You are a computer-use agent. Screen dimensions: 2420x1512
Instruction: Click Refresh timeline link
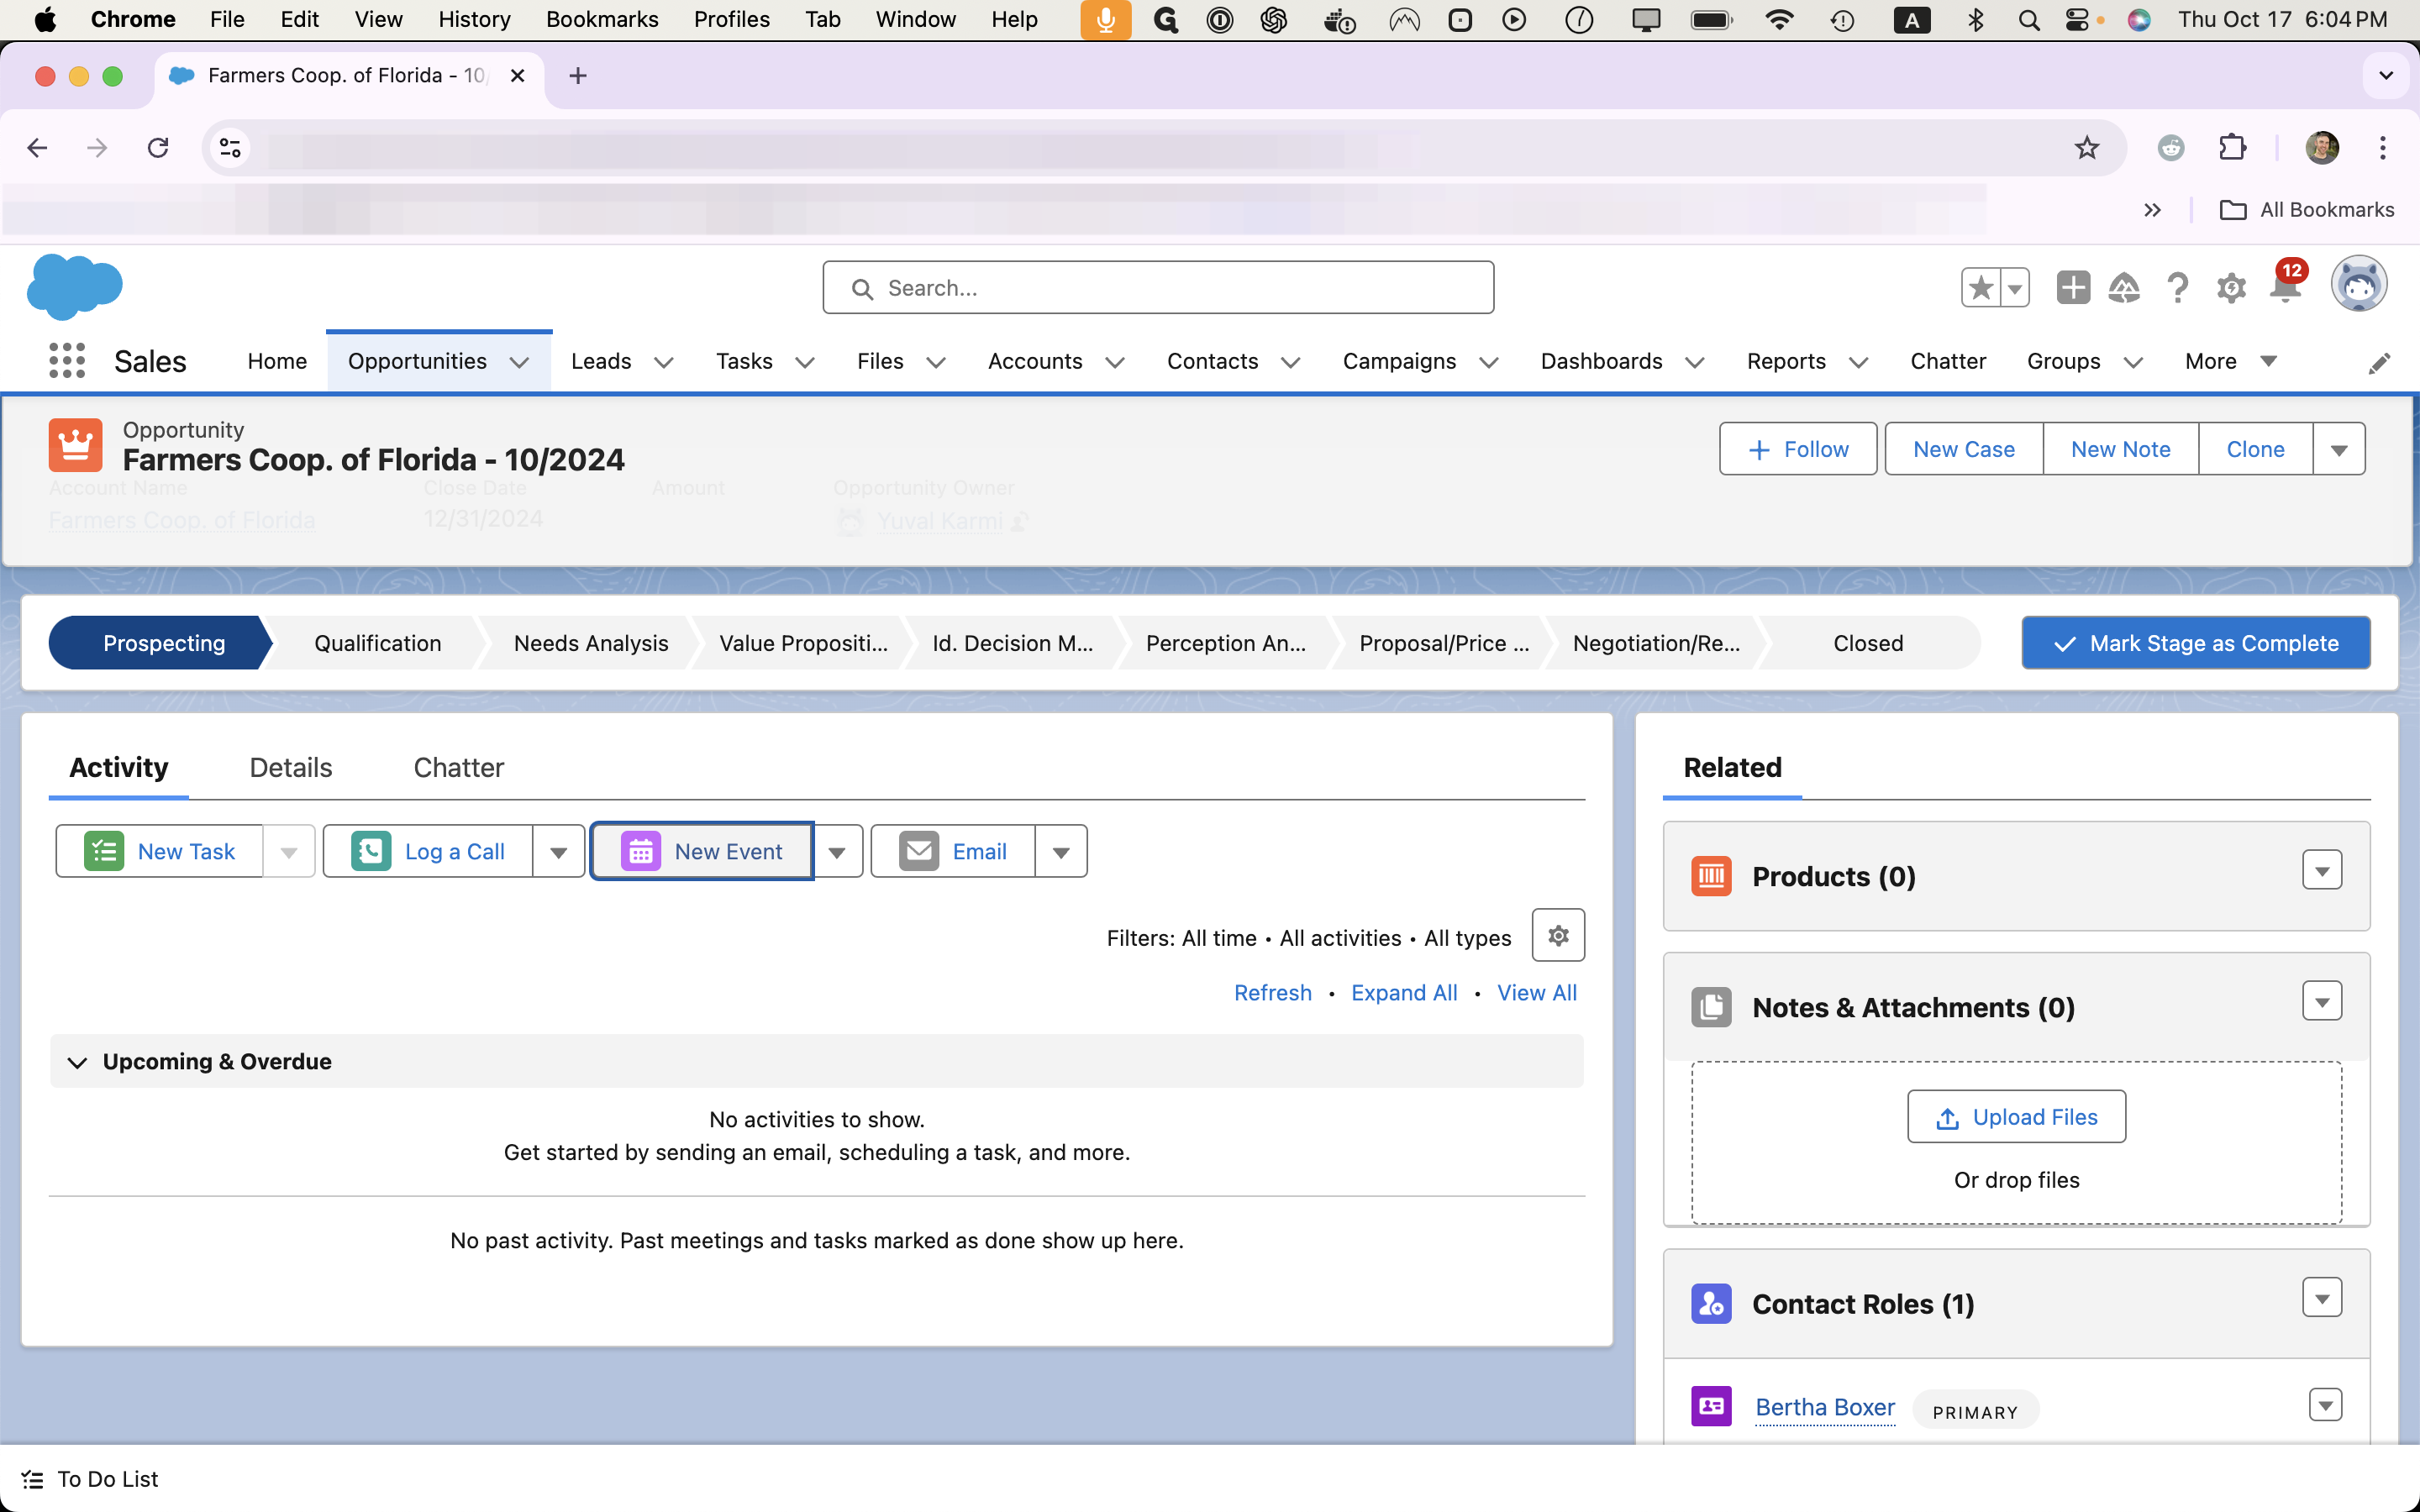(x=1272, y=993)
